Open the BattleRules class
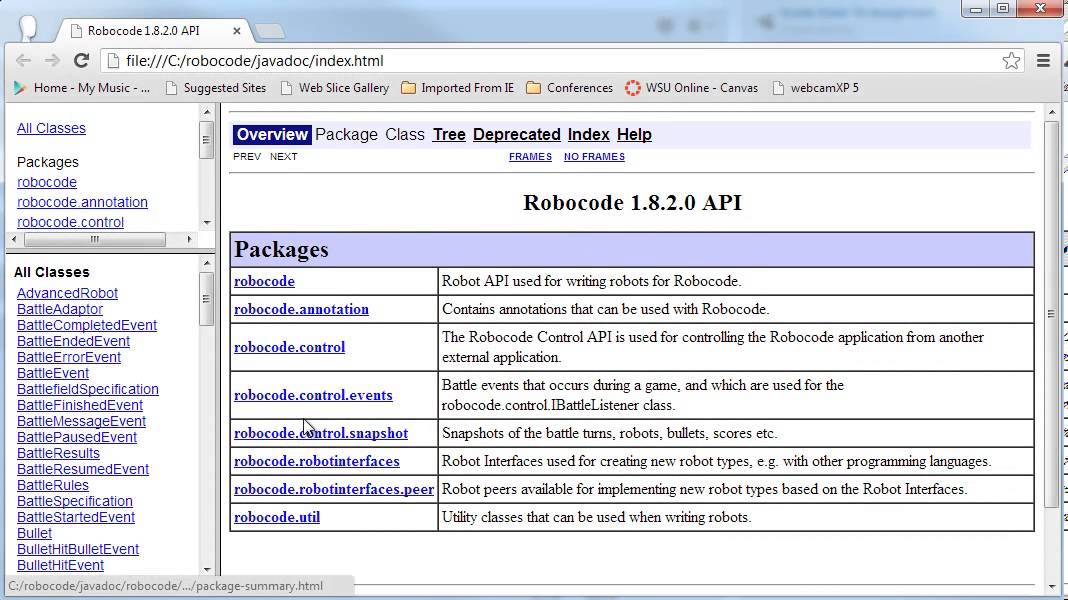Screen dimensions: 1068x600 (52, 485)
